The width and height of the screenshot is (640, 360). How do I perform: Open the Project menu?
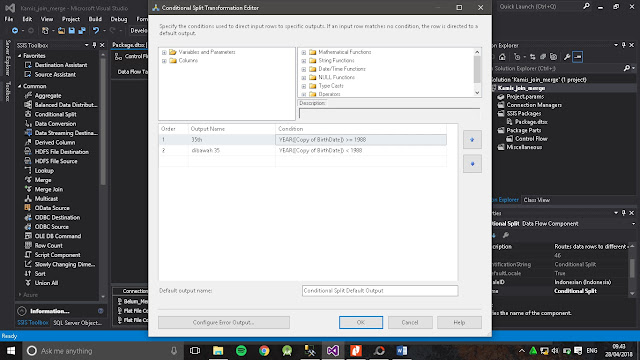click(71, 19)
